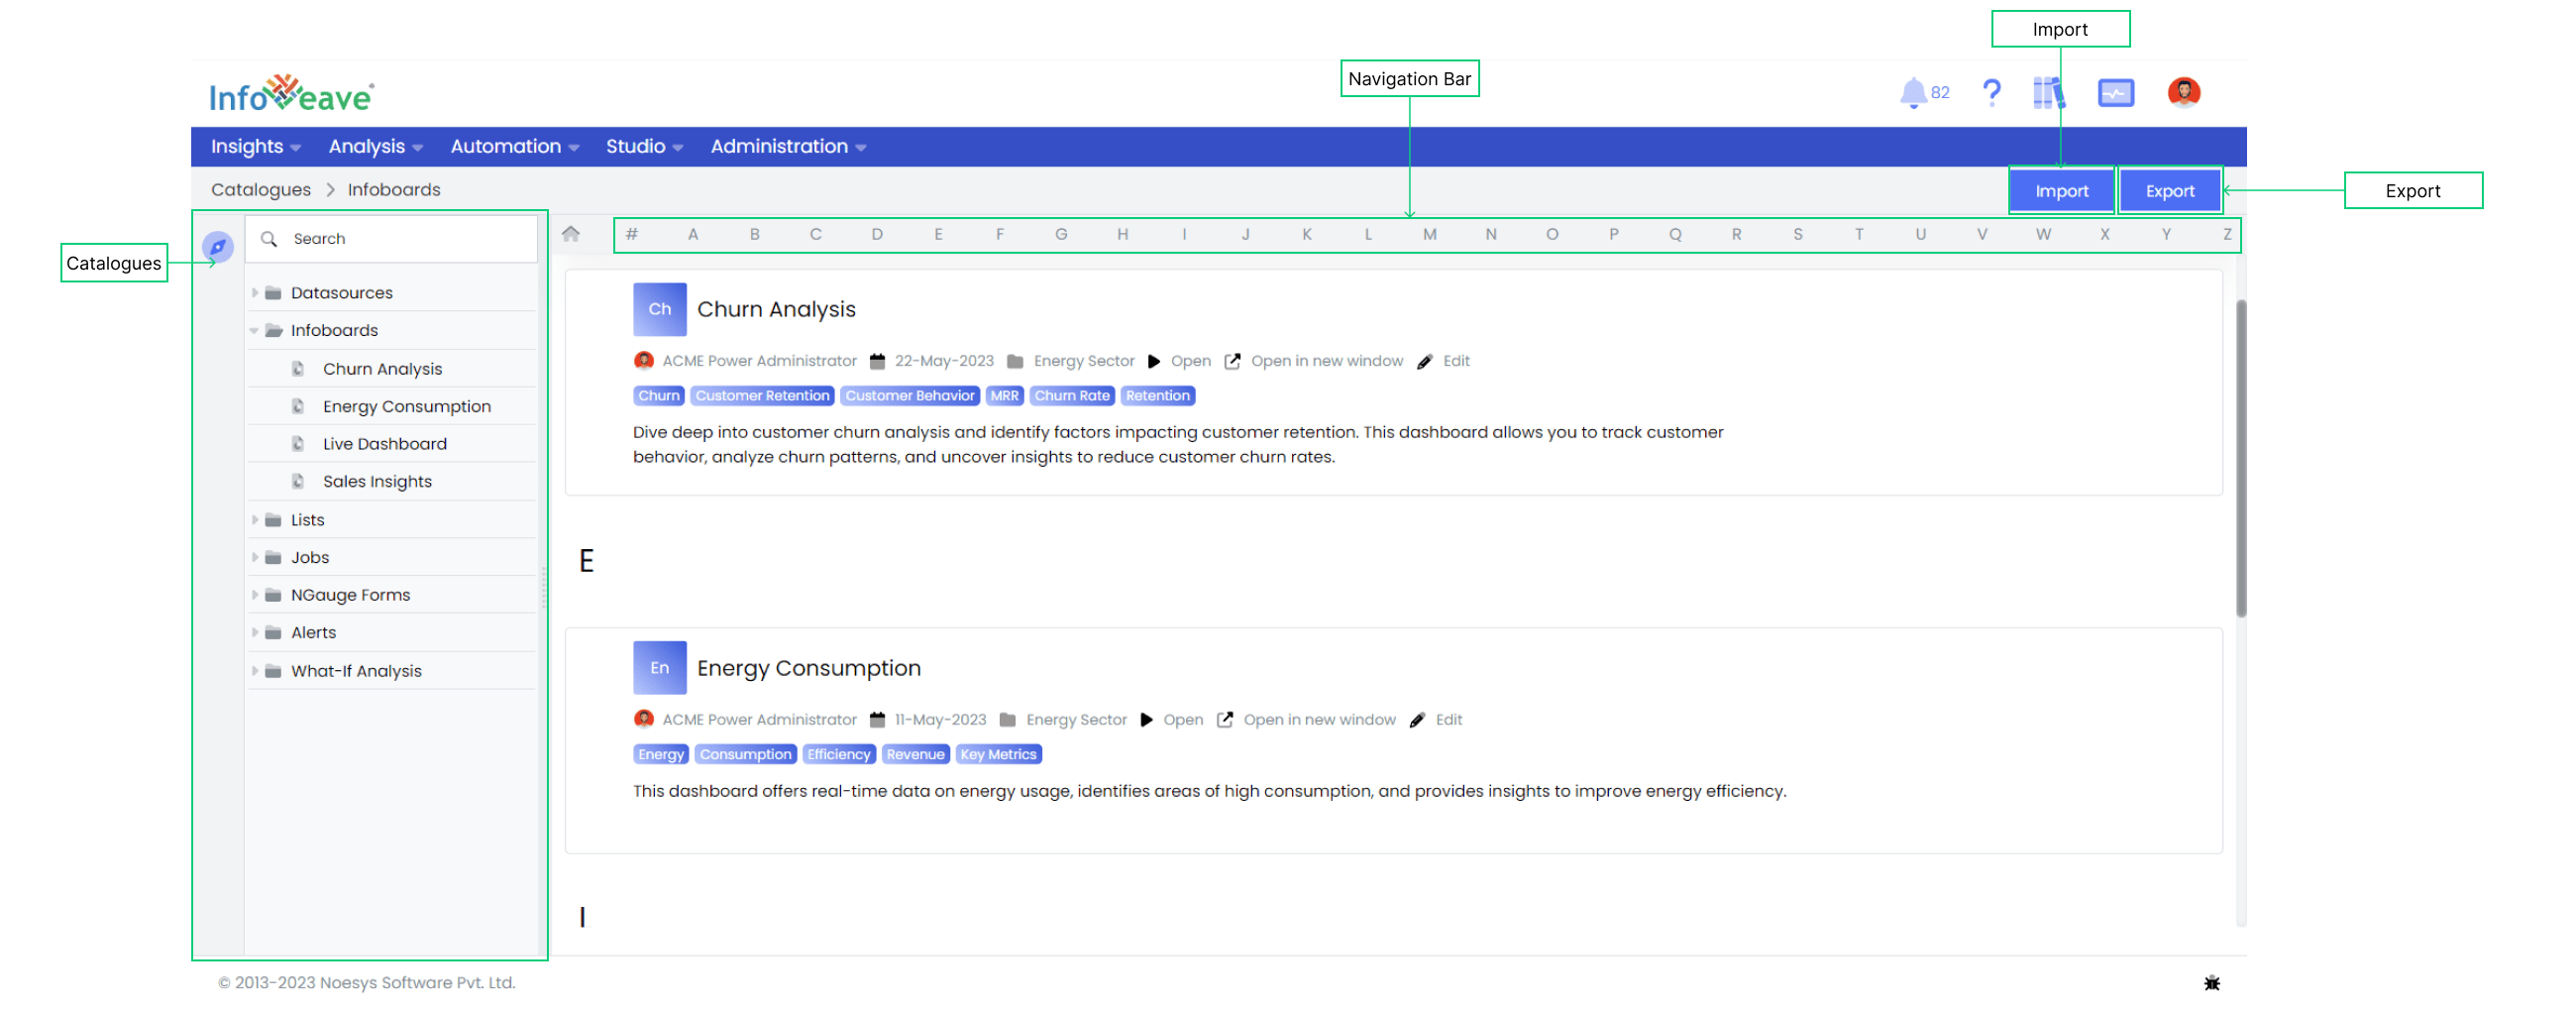Click the home icon in alphabet bar
2576x1011 pixels.
[x=571, y=234]
